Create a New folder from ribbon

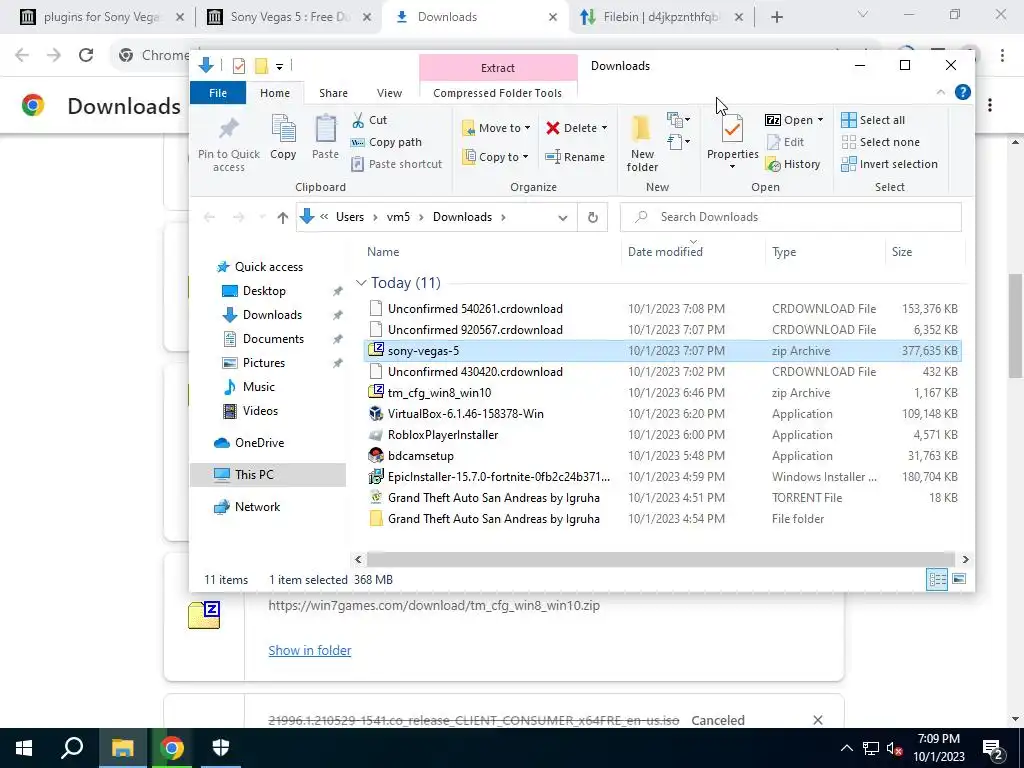[x=642, y=144]
